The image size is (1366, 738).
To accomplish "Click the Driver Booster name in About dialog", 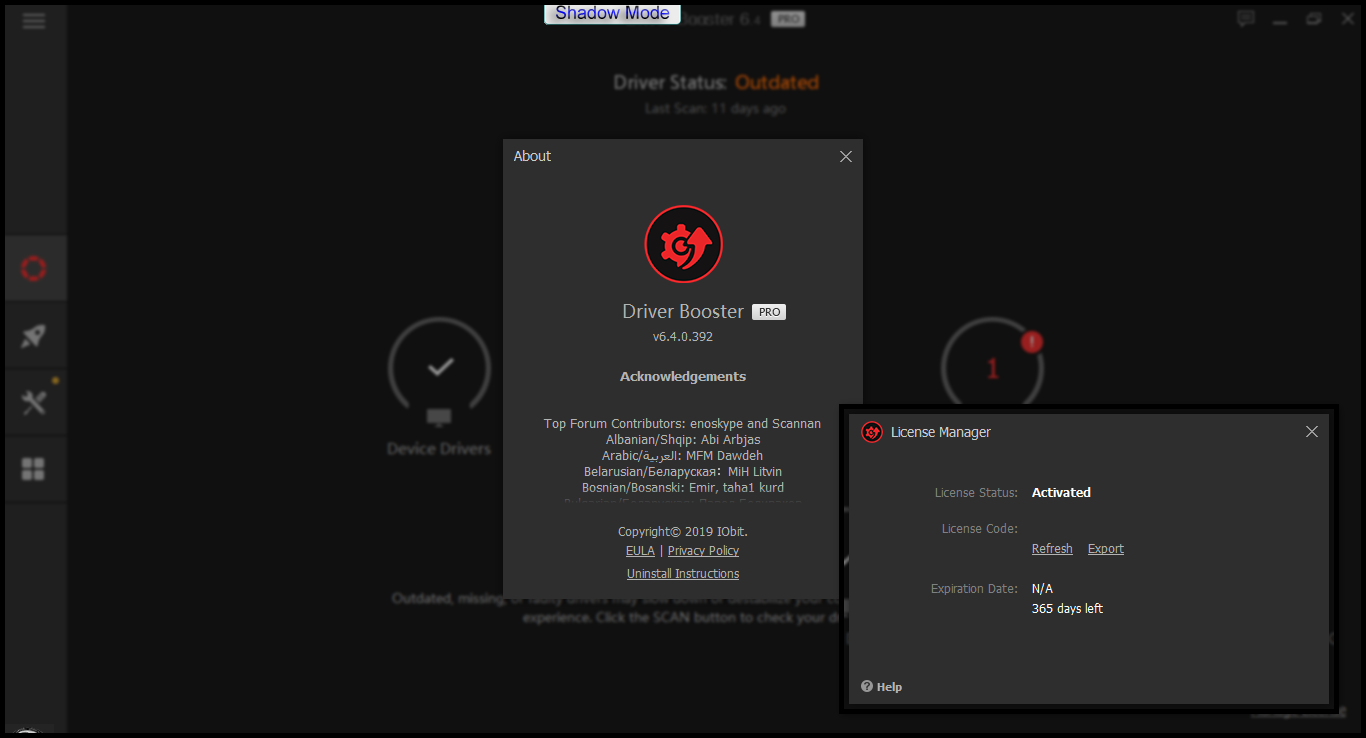I will pyautogui.click(x=683, y=312).
